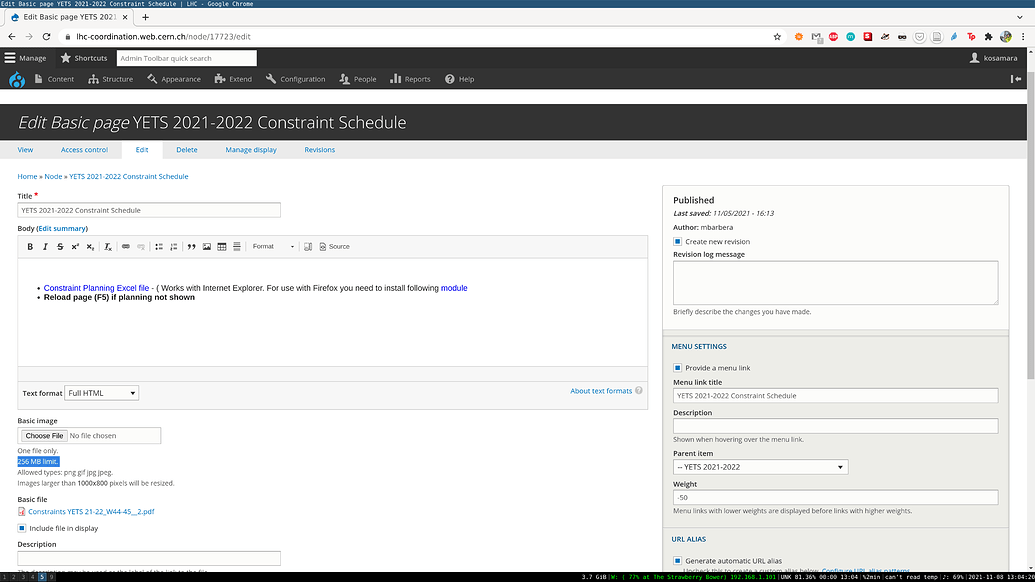The width and height of the screenshot is (1035, 582).
Task: Insert a link using the link icon
Action: point(125,247)
